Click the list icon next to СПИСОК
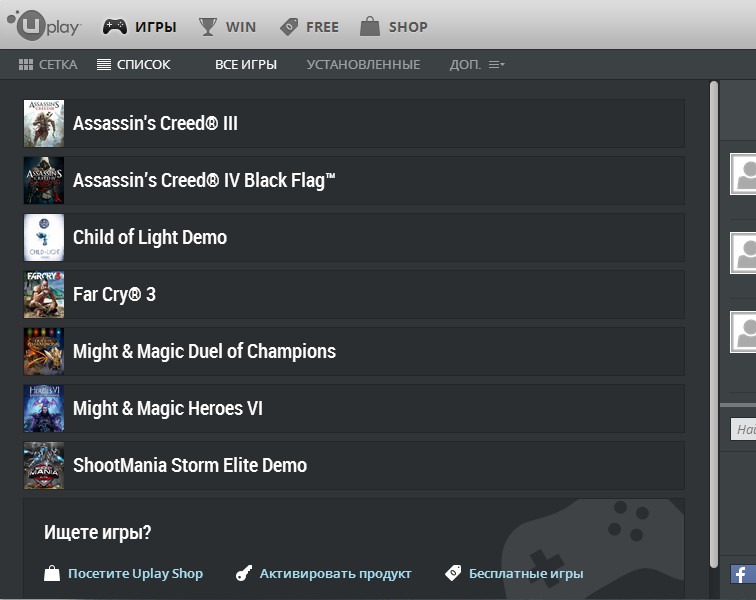756x600 pixels. 104,65
